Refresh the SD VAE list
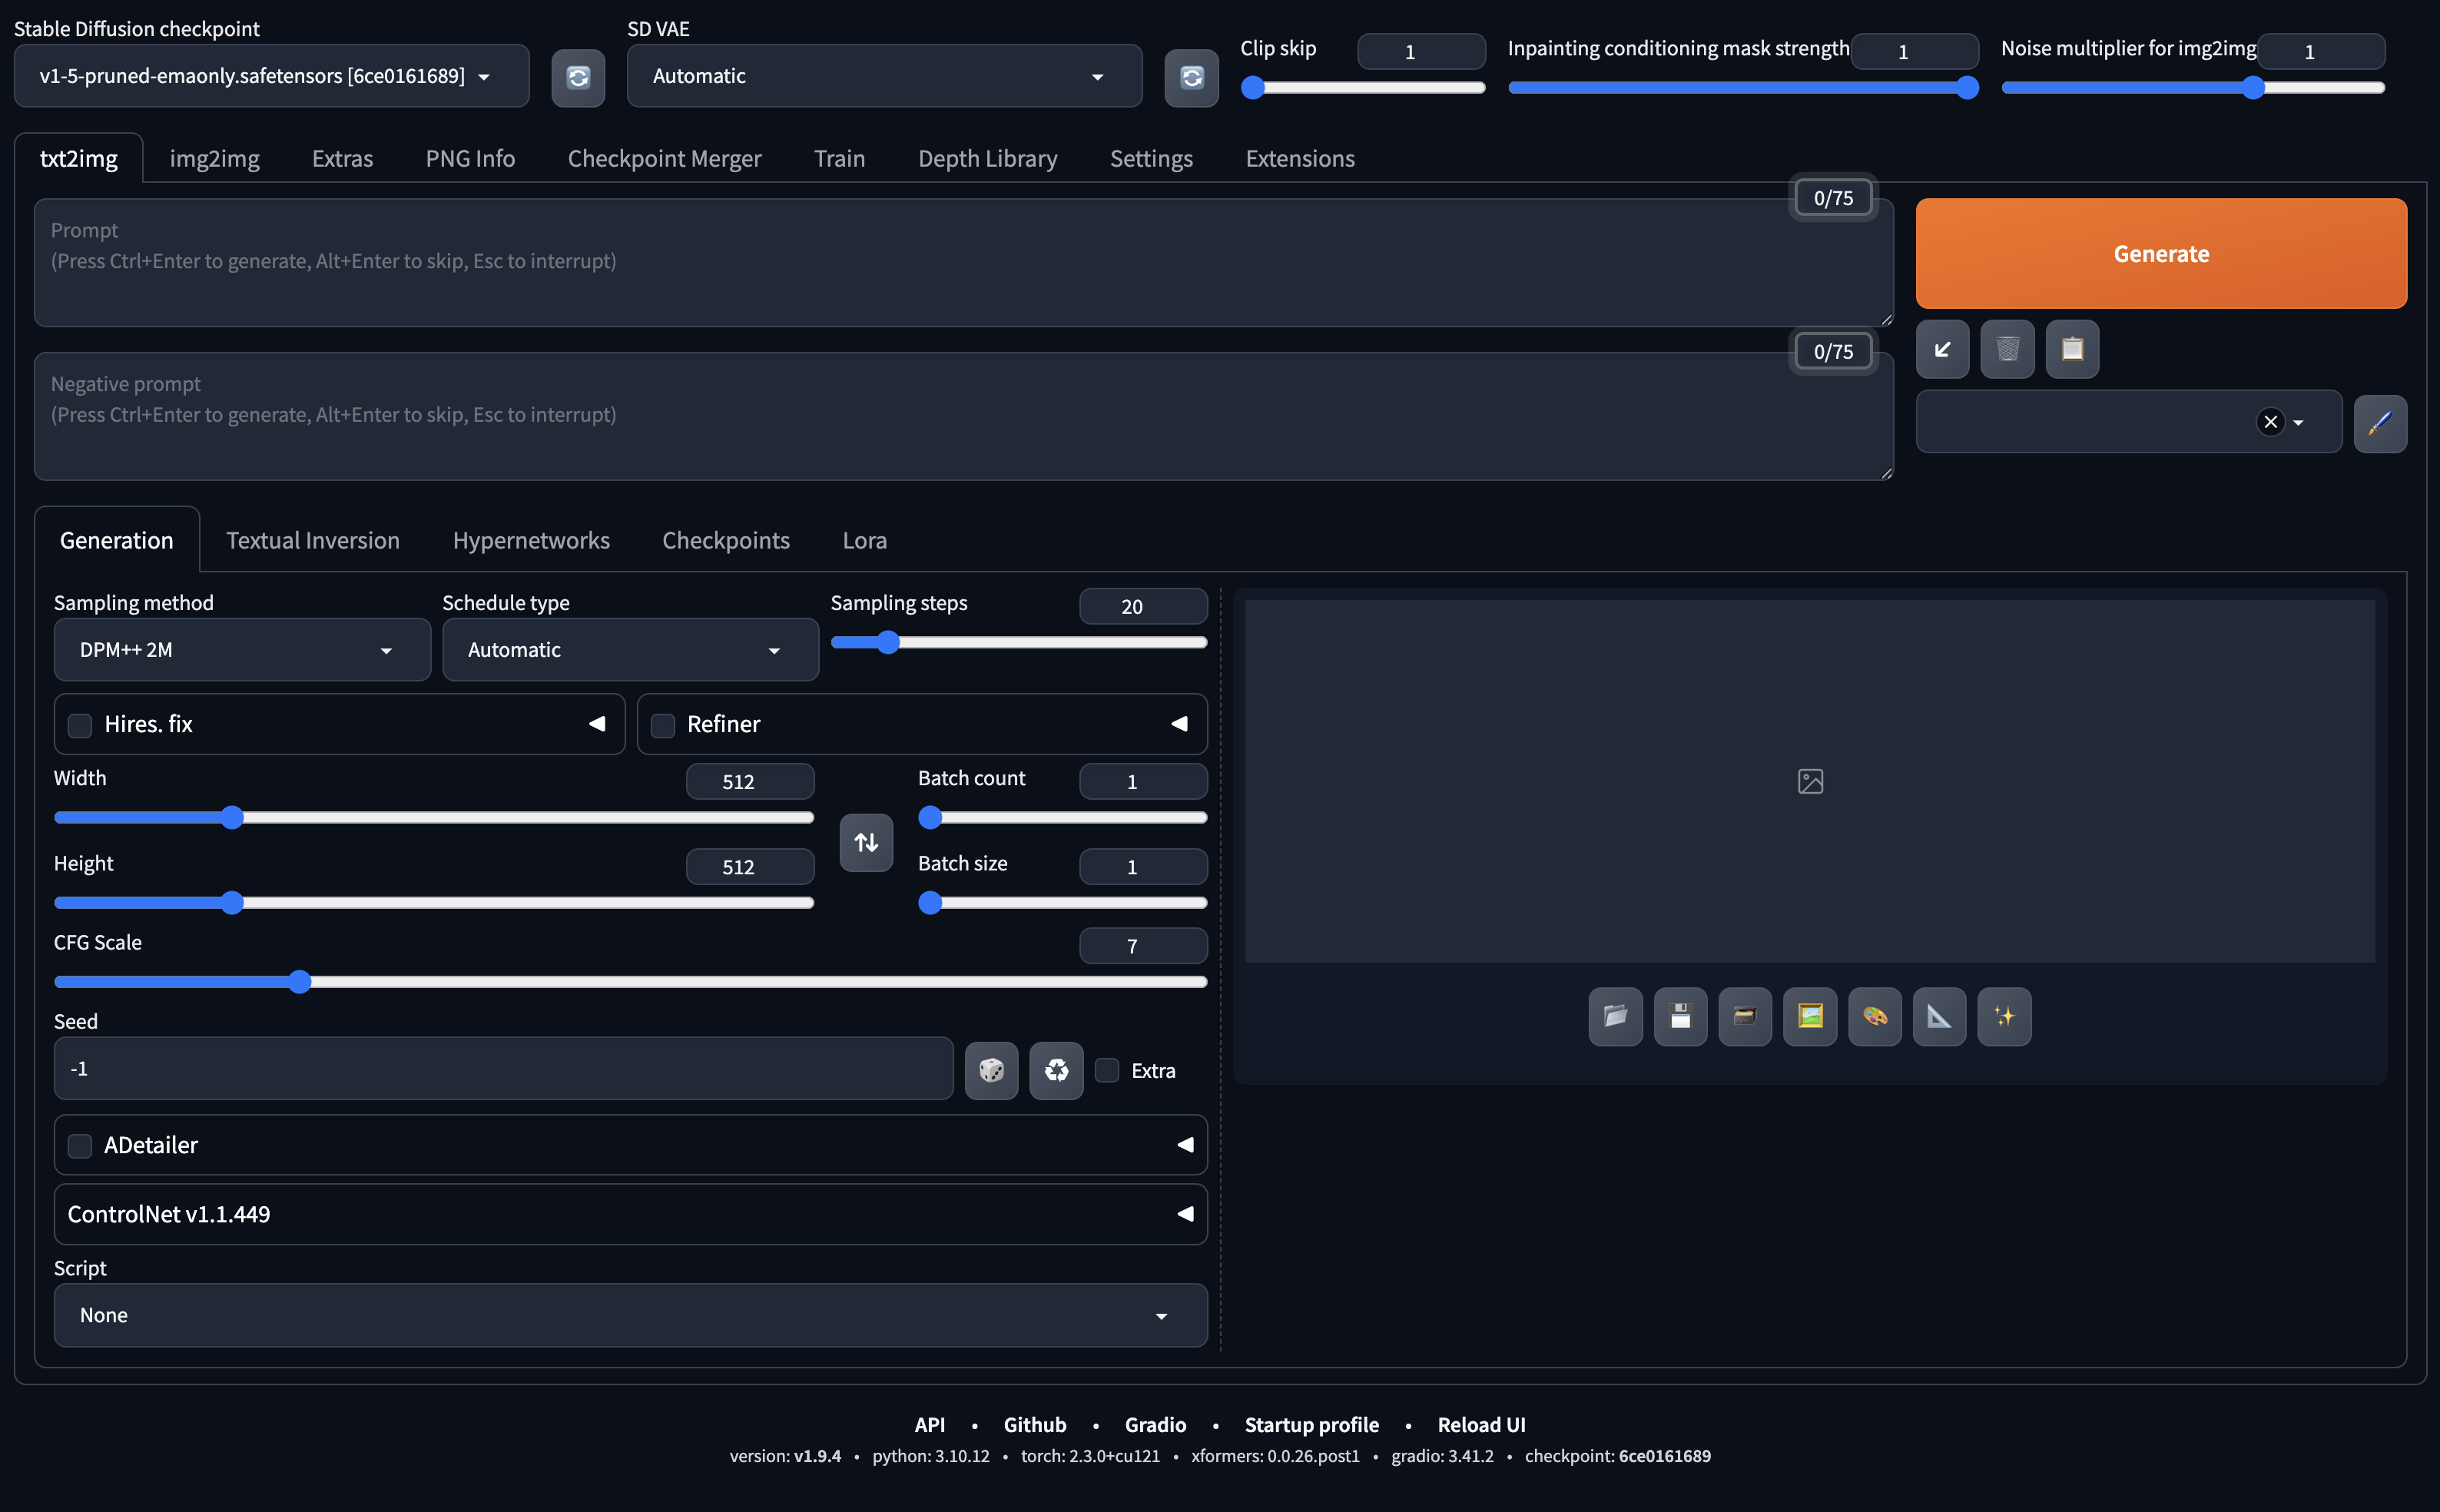The width and height of the screenshot is (2440, 1512). pos(1191,77)
